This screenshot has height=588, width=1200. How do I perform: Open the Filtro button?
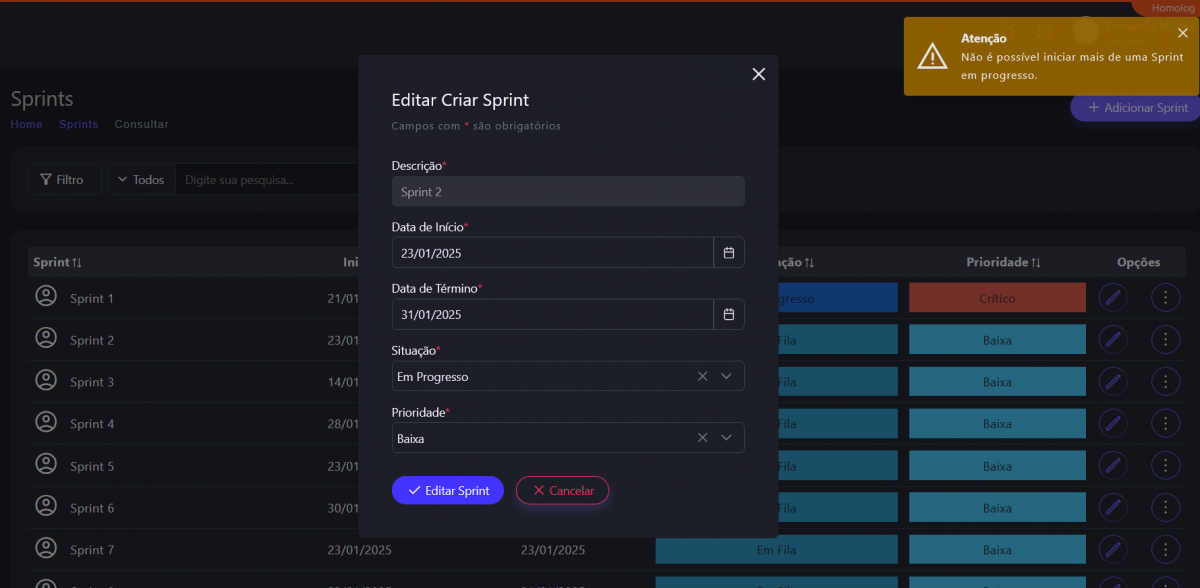tap(63, 180)
